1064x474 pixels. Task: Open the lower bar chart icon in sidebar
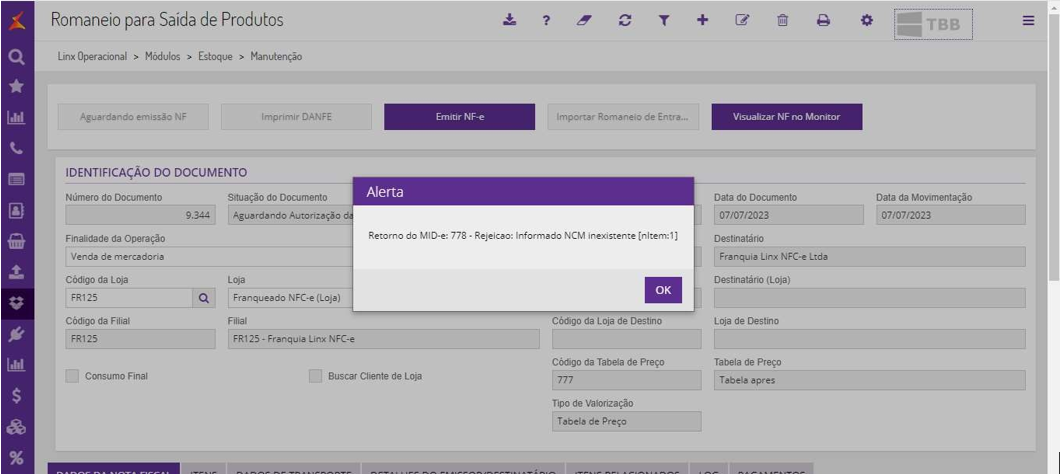point(16,365)
